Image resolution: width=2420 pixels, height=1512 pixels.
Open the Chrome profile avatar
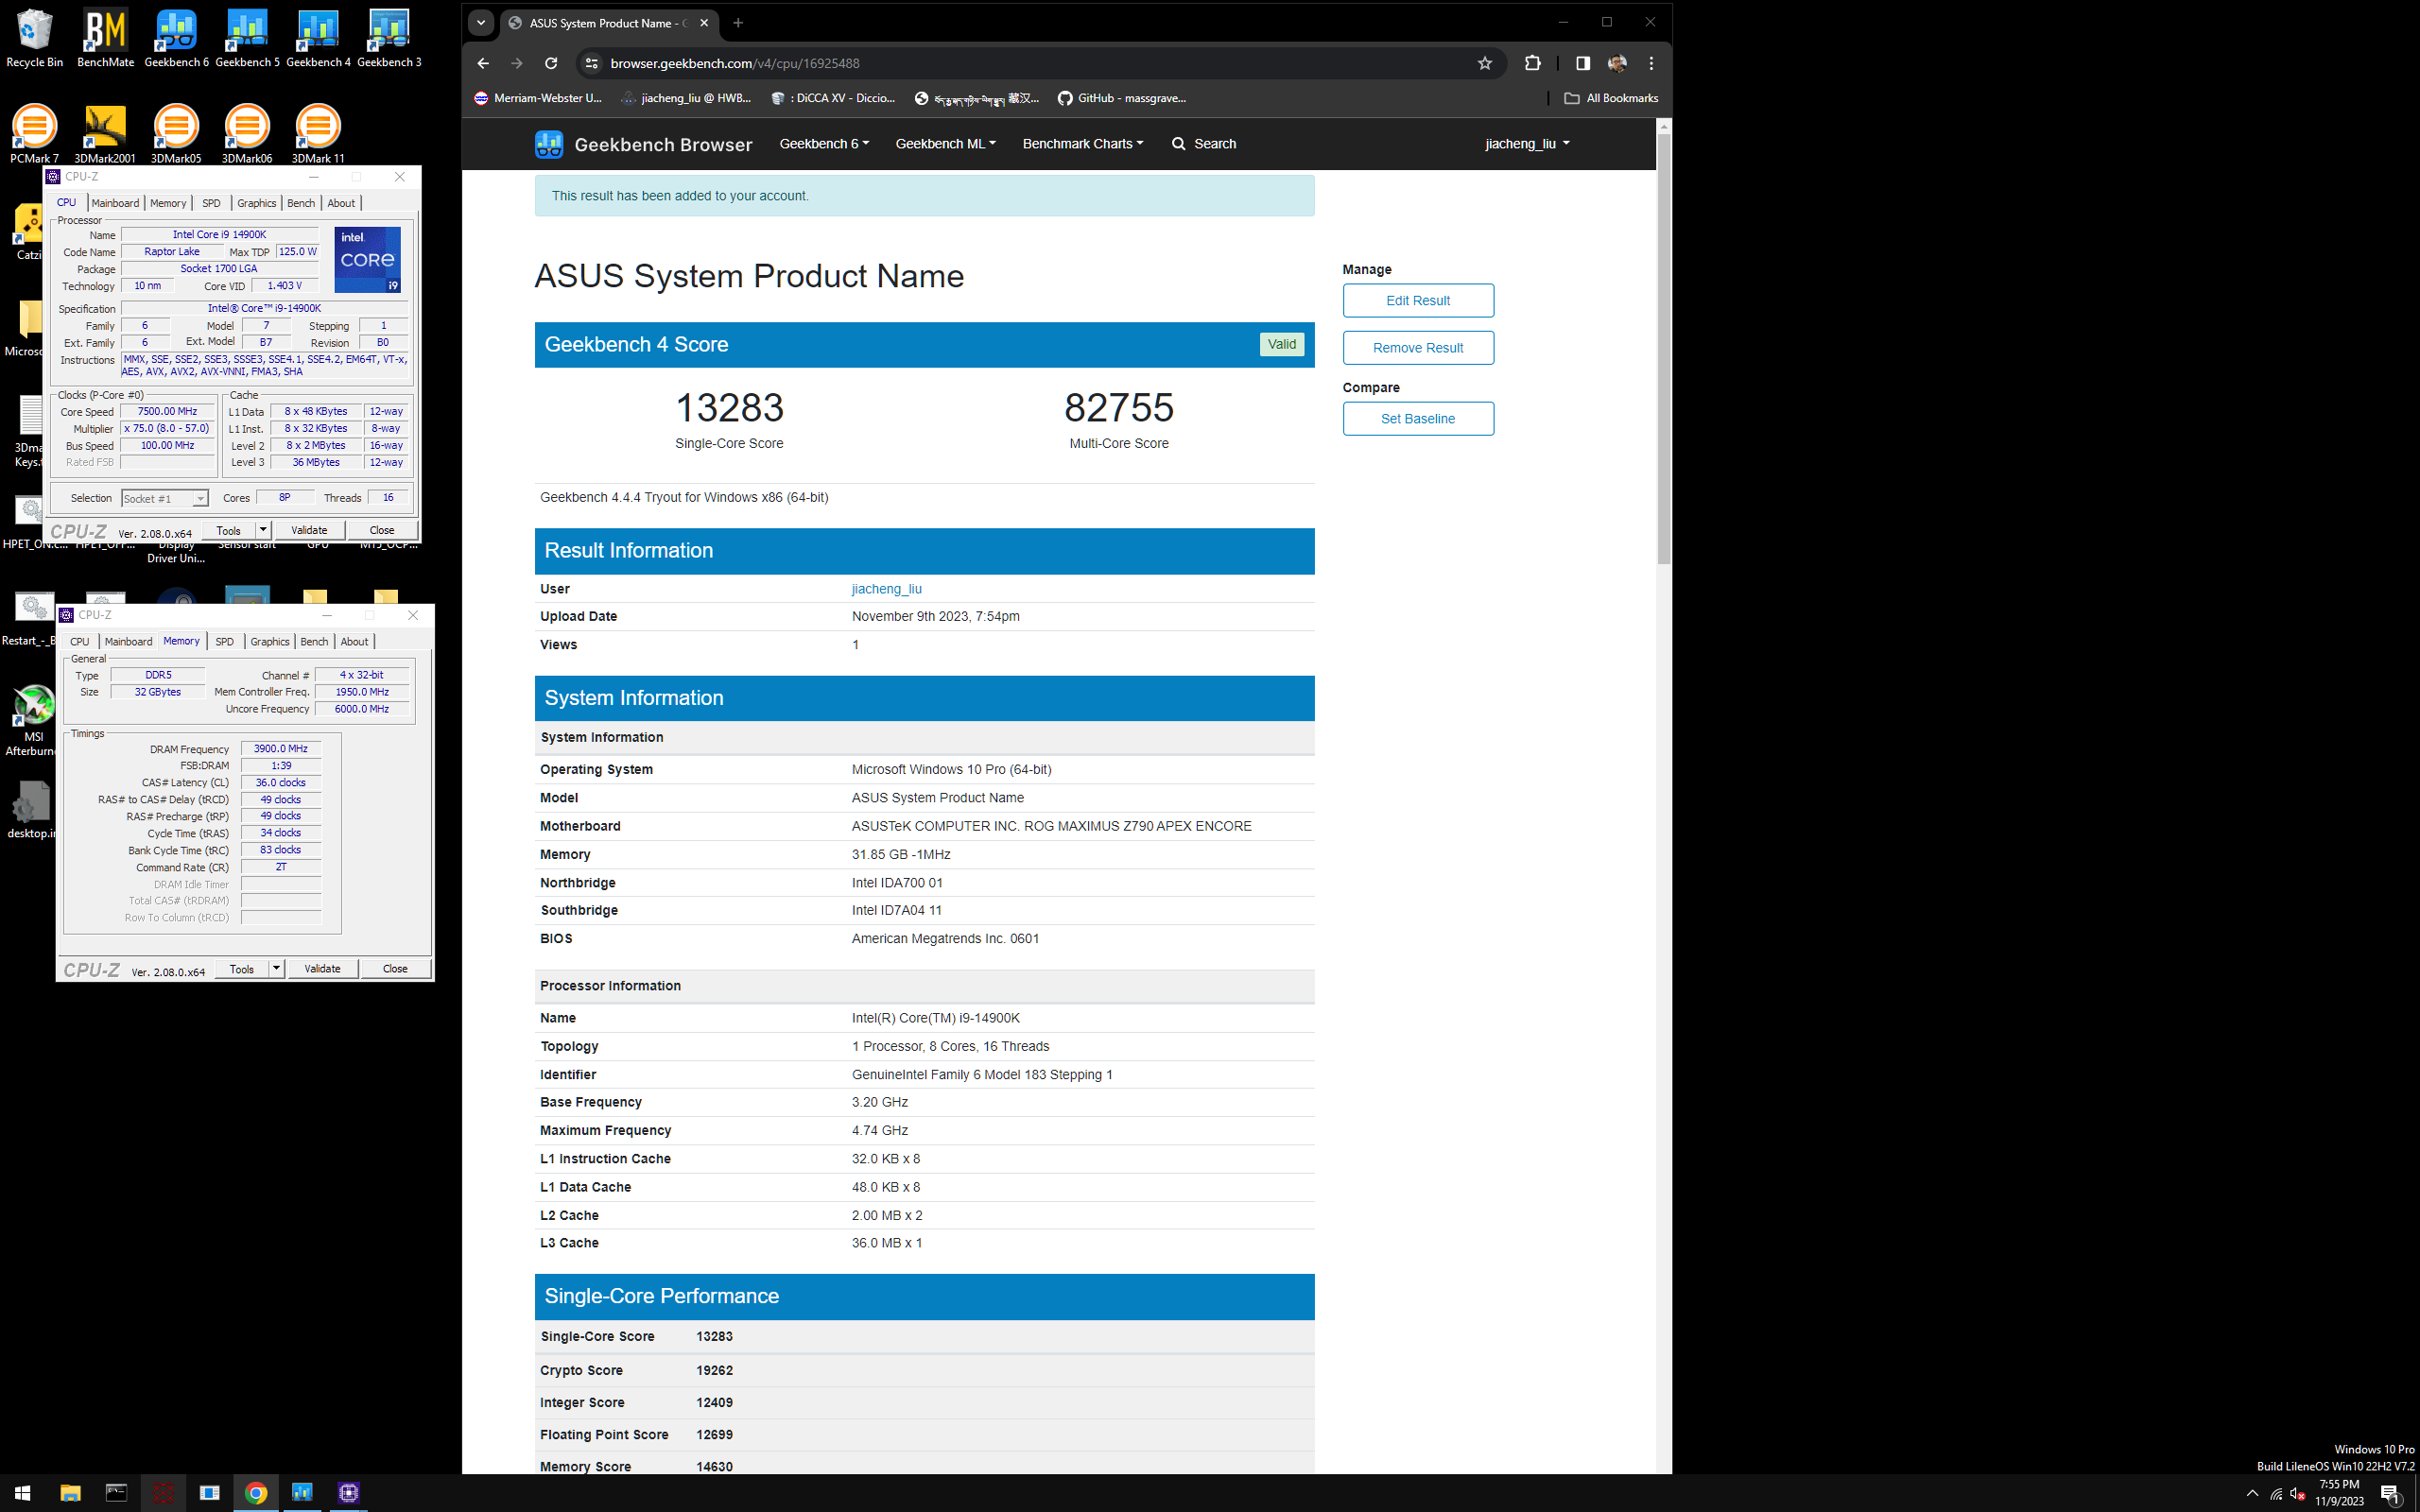tap(1617, 63)
